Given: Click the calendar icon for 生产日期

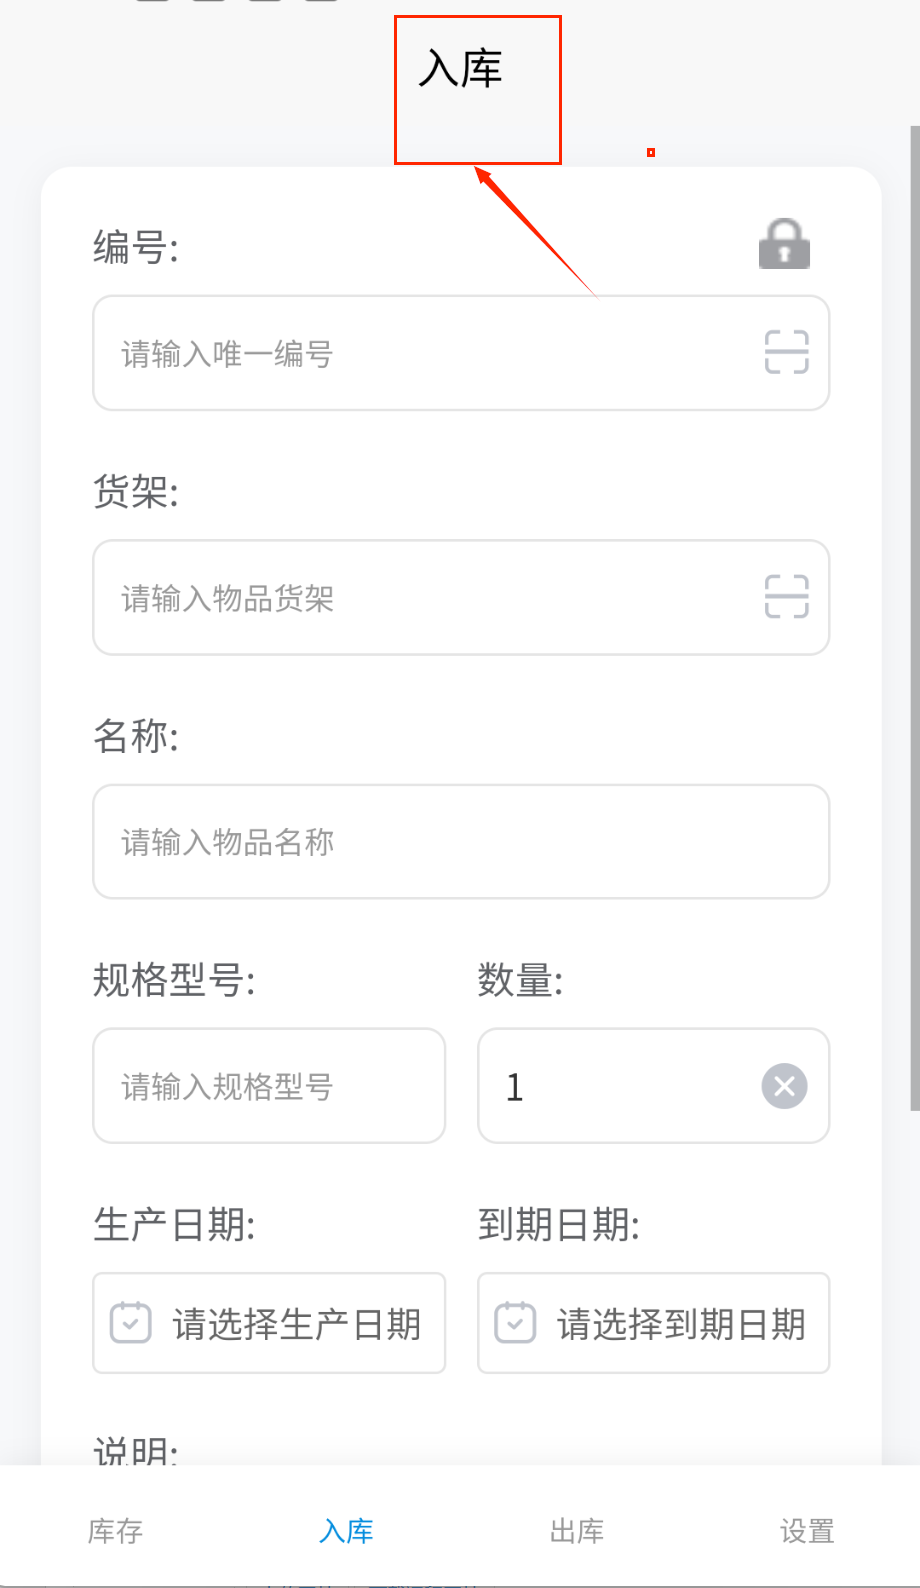Looking at the screenshot, I should (130, 1323).
